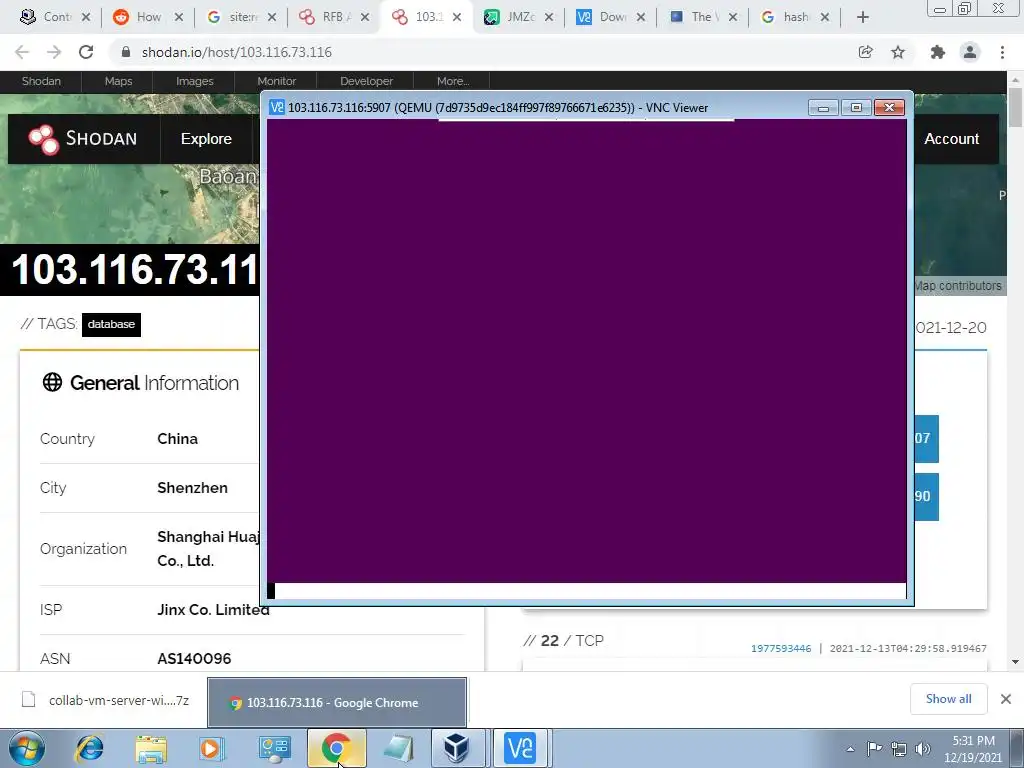Open the Explore link on Shodan
The width and height of the screenshot is (1024, 768).
[206, 139]
